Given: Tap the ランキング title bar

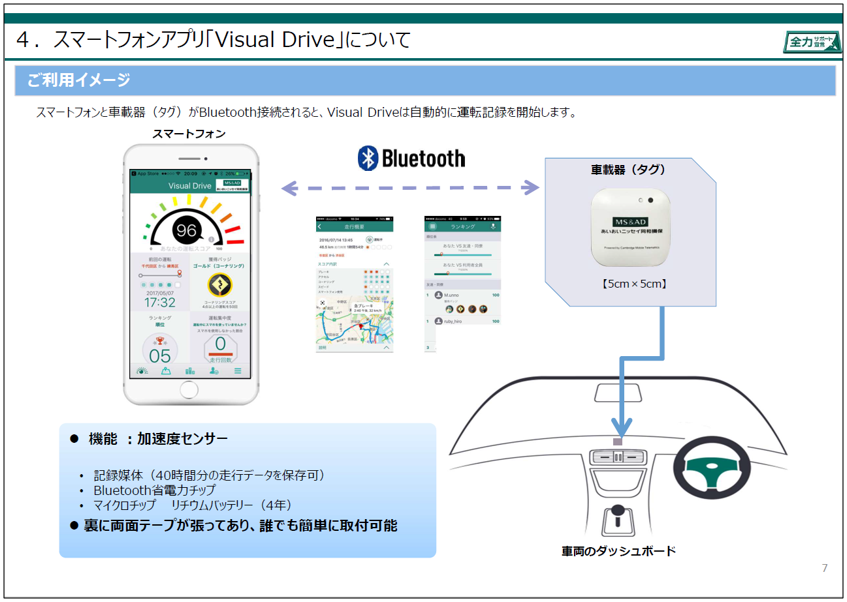Looking at the screenshot, I should click(x=462, y=225).
